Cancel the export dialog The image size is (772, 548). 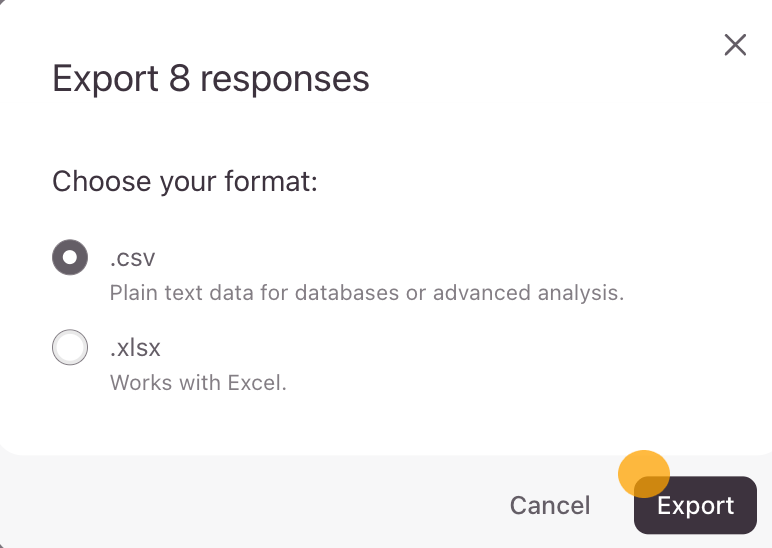pos(550,506)
